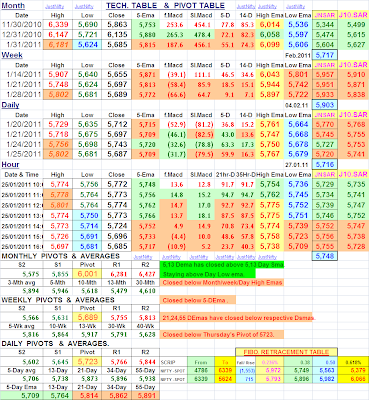
Task: Select the '04.02.11' date label
Action: 298,105
